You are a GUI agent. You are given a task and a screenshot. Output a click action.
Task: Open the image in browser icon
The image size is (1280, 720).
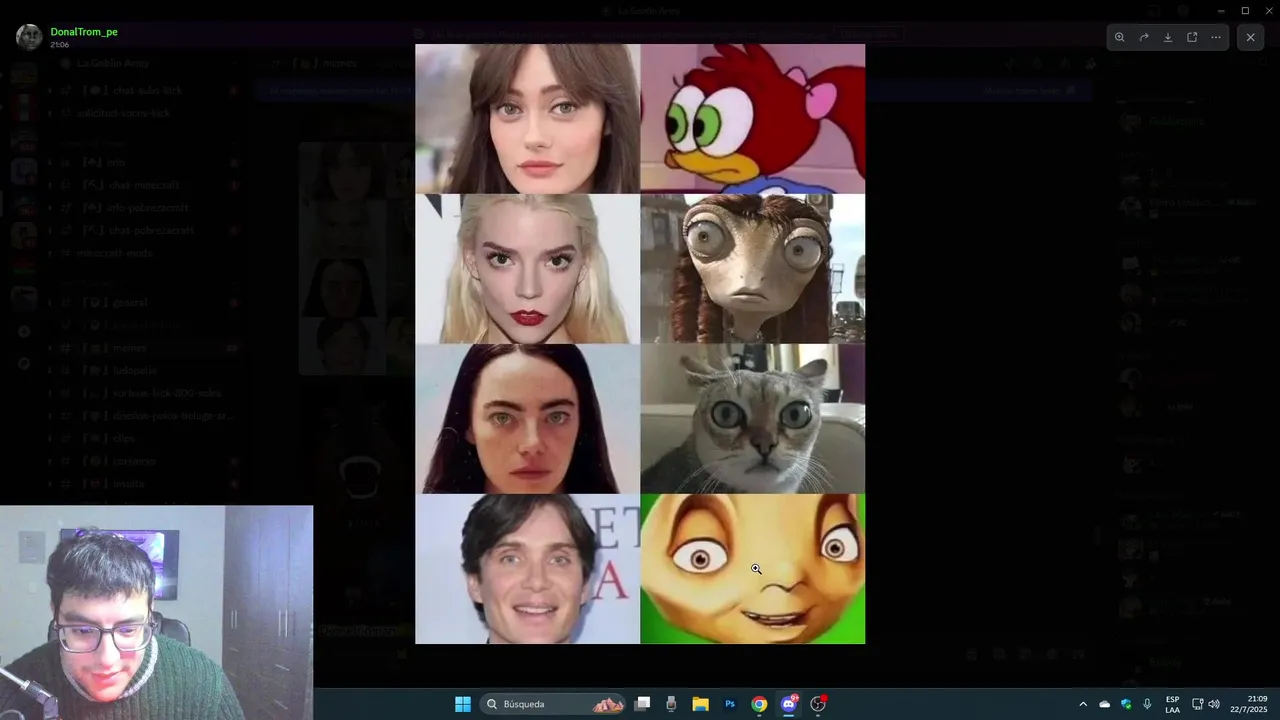click(1192, 37)
